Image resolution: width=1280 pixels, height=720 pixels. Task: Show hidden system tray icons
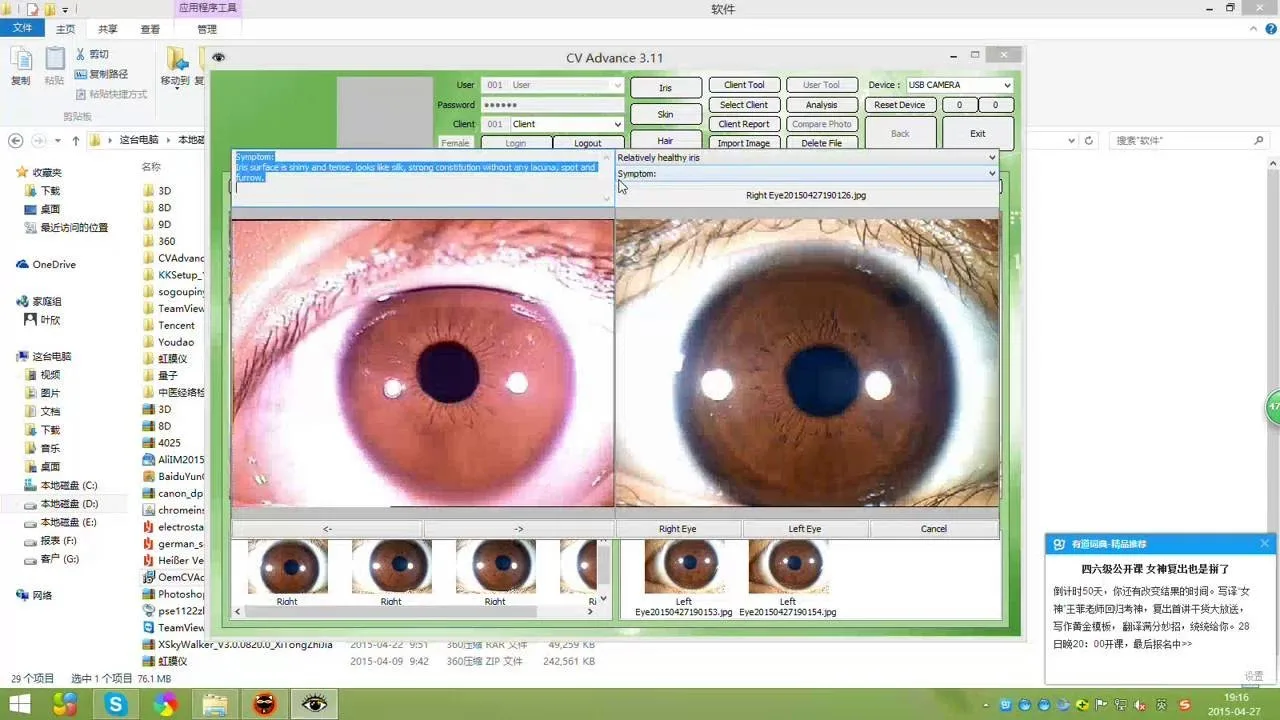(x=986, y=705)
